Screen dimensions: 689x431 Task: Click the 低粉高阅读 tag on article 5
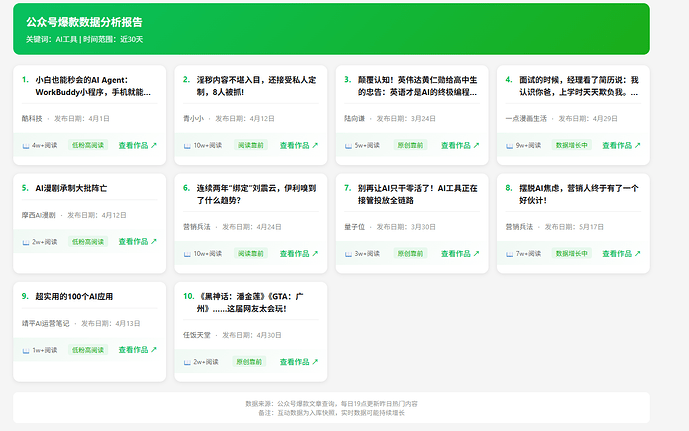pos(88,242)
